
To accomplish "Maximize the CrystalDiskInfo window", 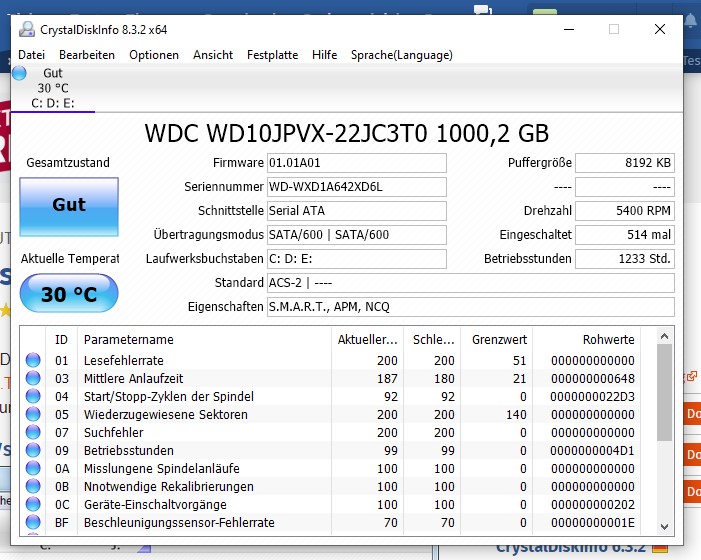I will [614, 29].
